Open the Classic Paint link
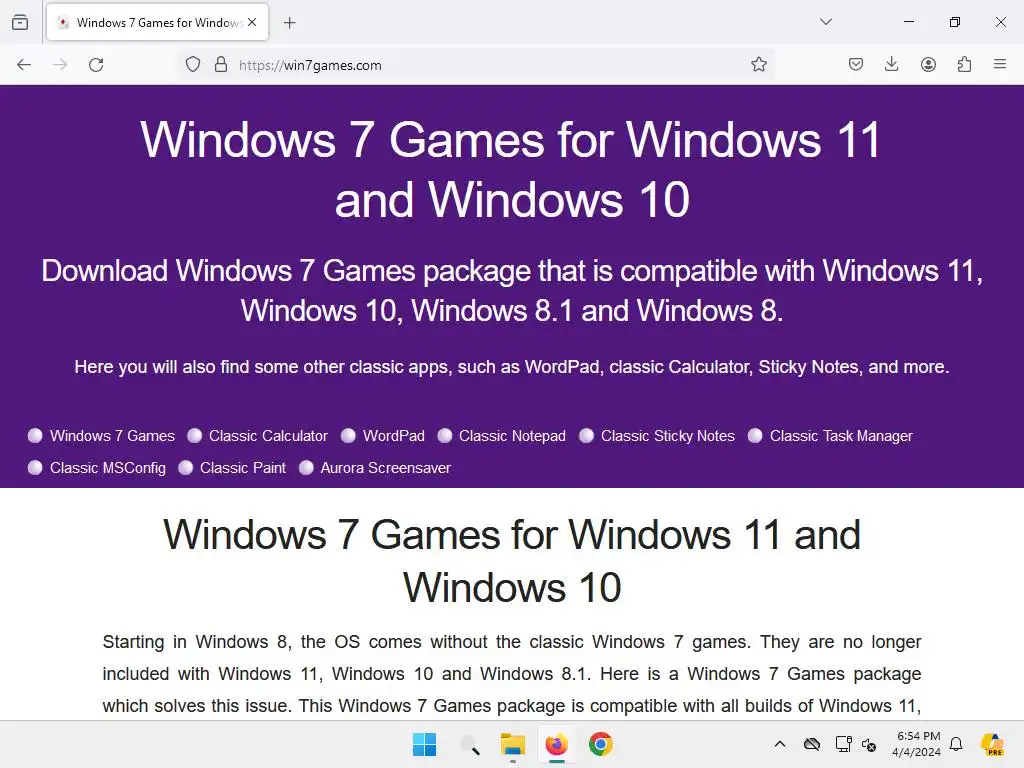Viewport: 1024px width, 768px height. tap(243, 468)
